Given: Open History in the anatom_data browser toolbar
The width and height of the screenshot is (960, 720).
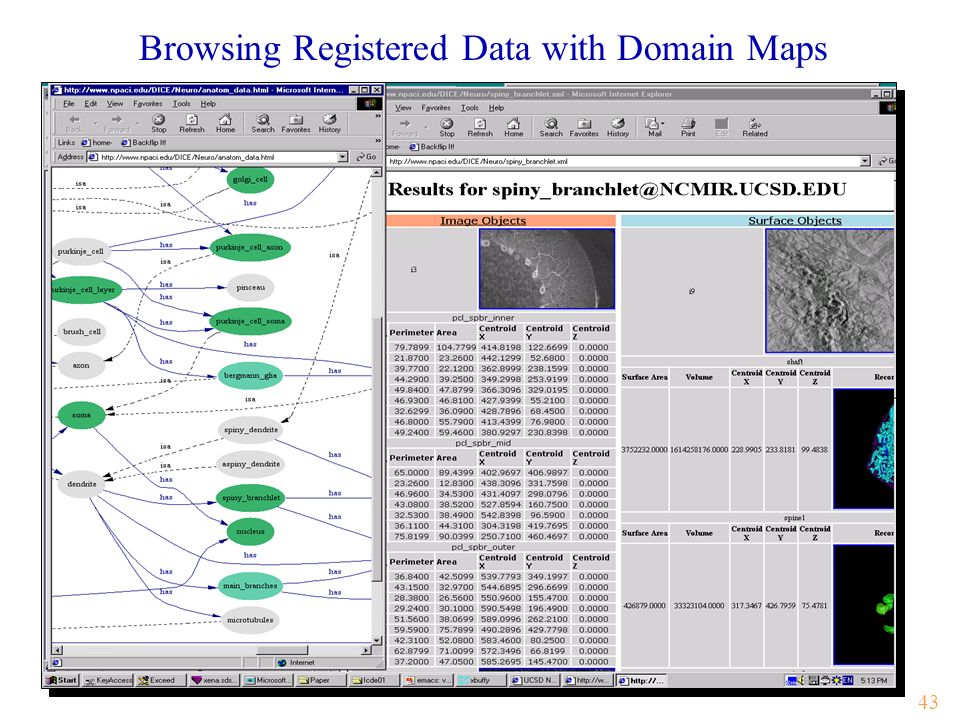Looking at the screenshot, I should click(329, 123).
